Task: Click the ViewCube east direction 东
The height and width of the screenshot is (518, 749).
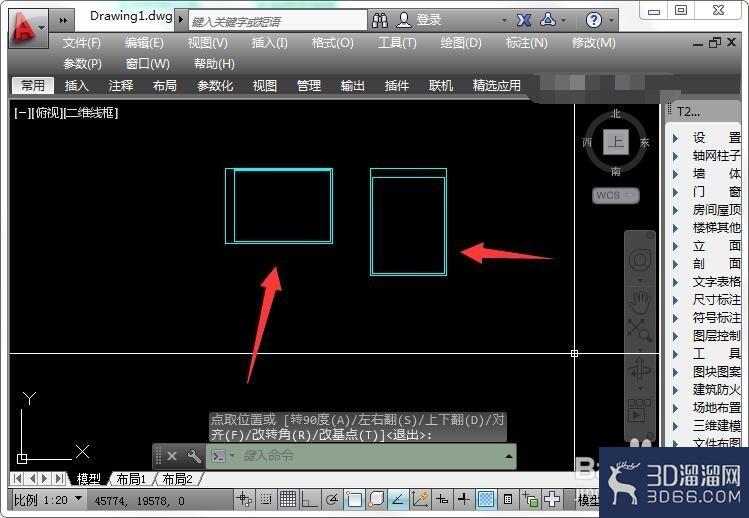Action: [645, 142]
